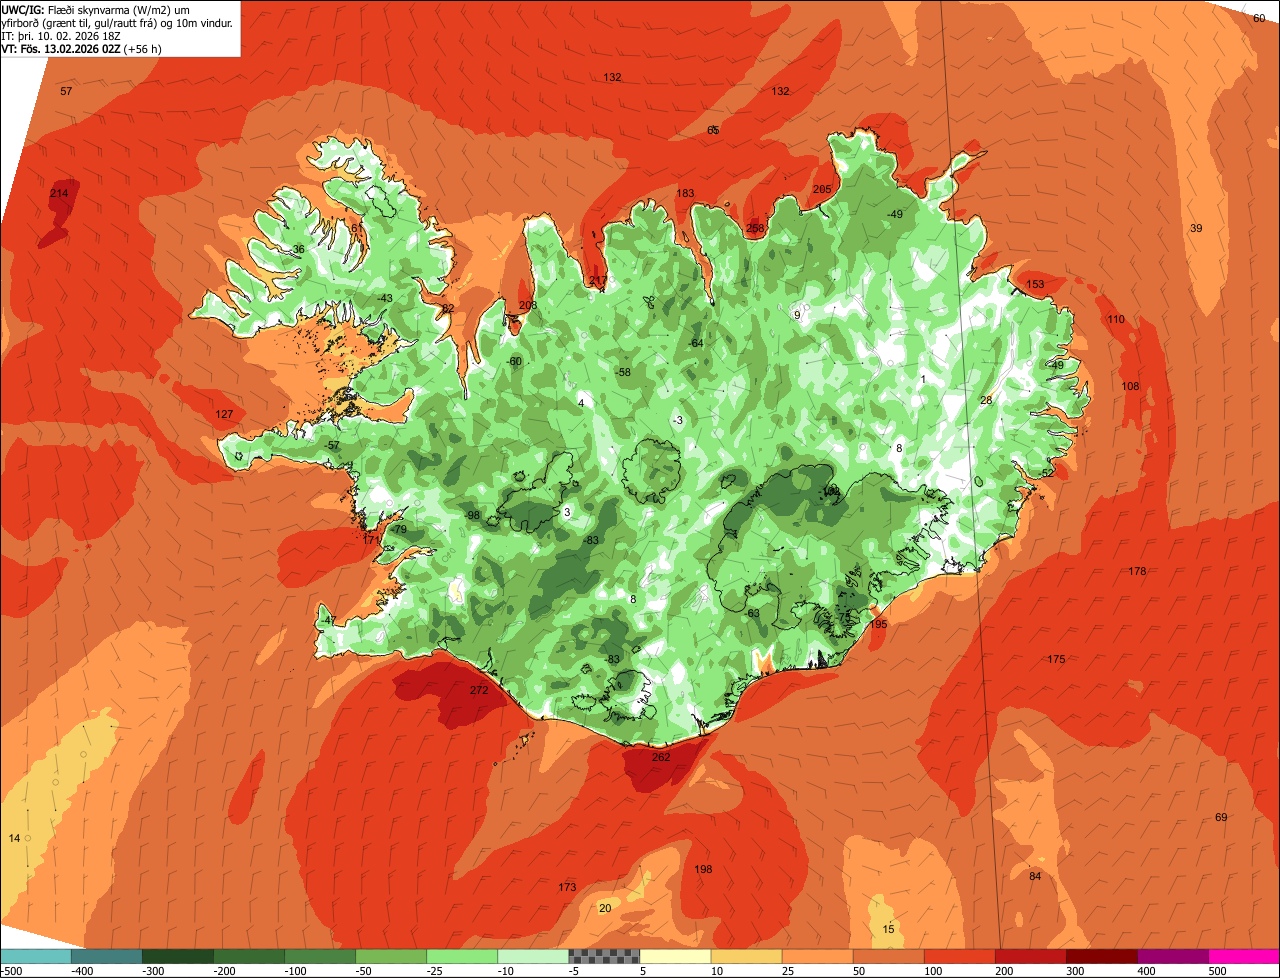Click the flux value '-3' in central Iceland
This screenshot has width=1280, height=978.
click(x=678, y=420)
